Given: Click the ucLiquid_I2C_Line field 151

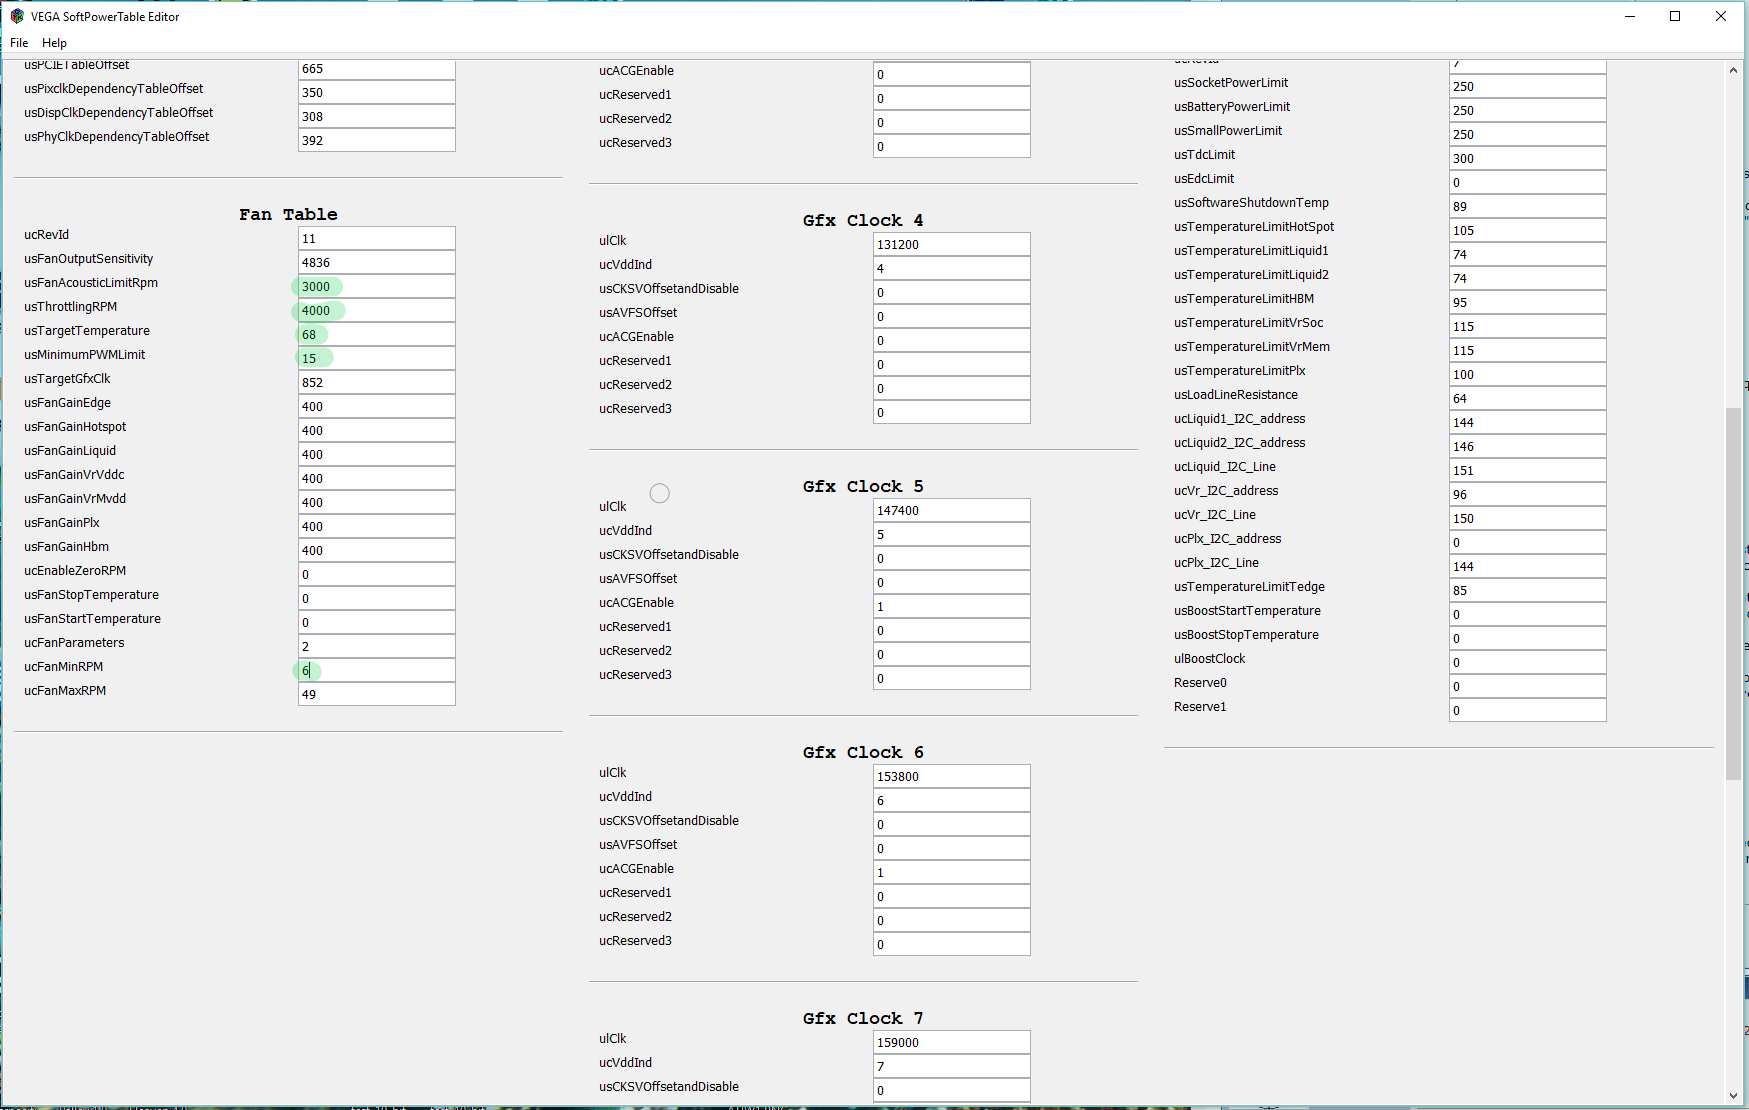Looking at the screenshot, I should tap(1528, 470).
